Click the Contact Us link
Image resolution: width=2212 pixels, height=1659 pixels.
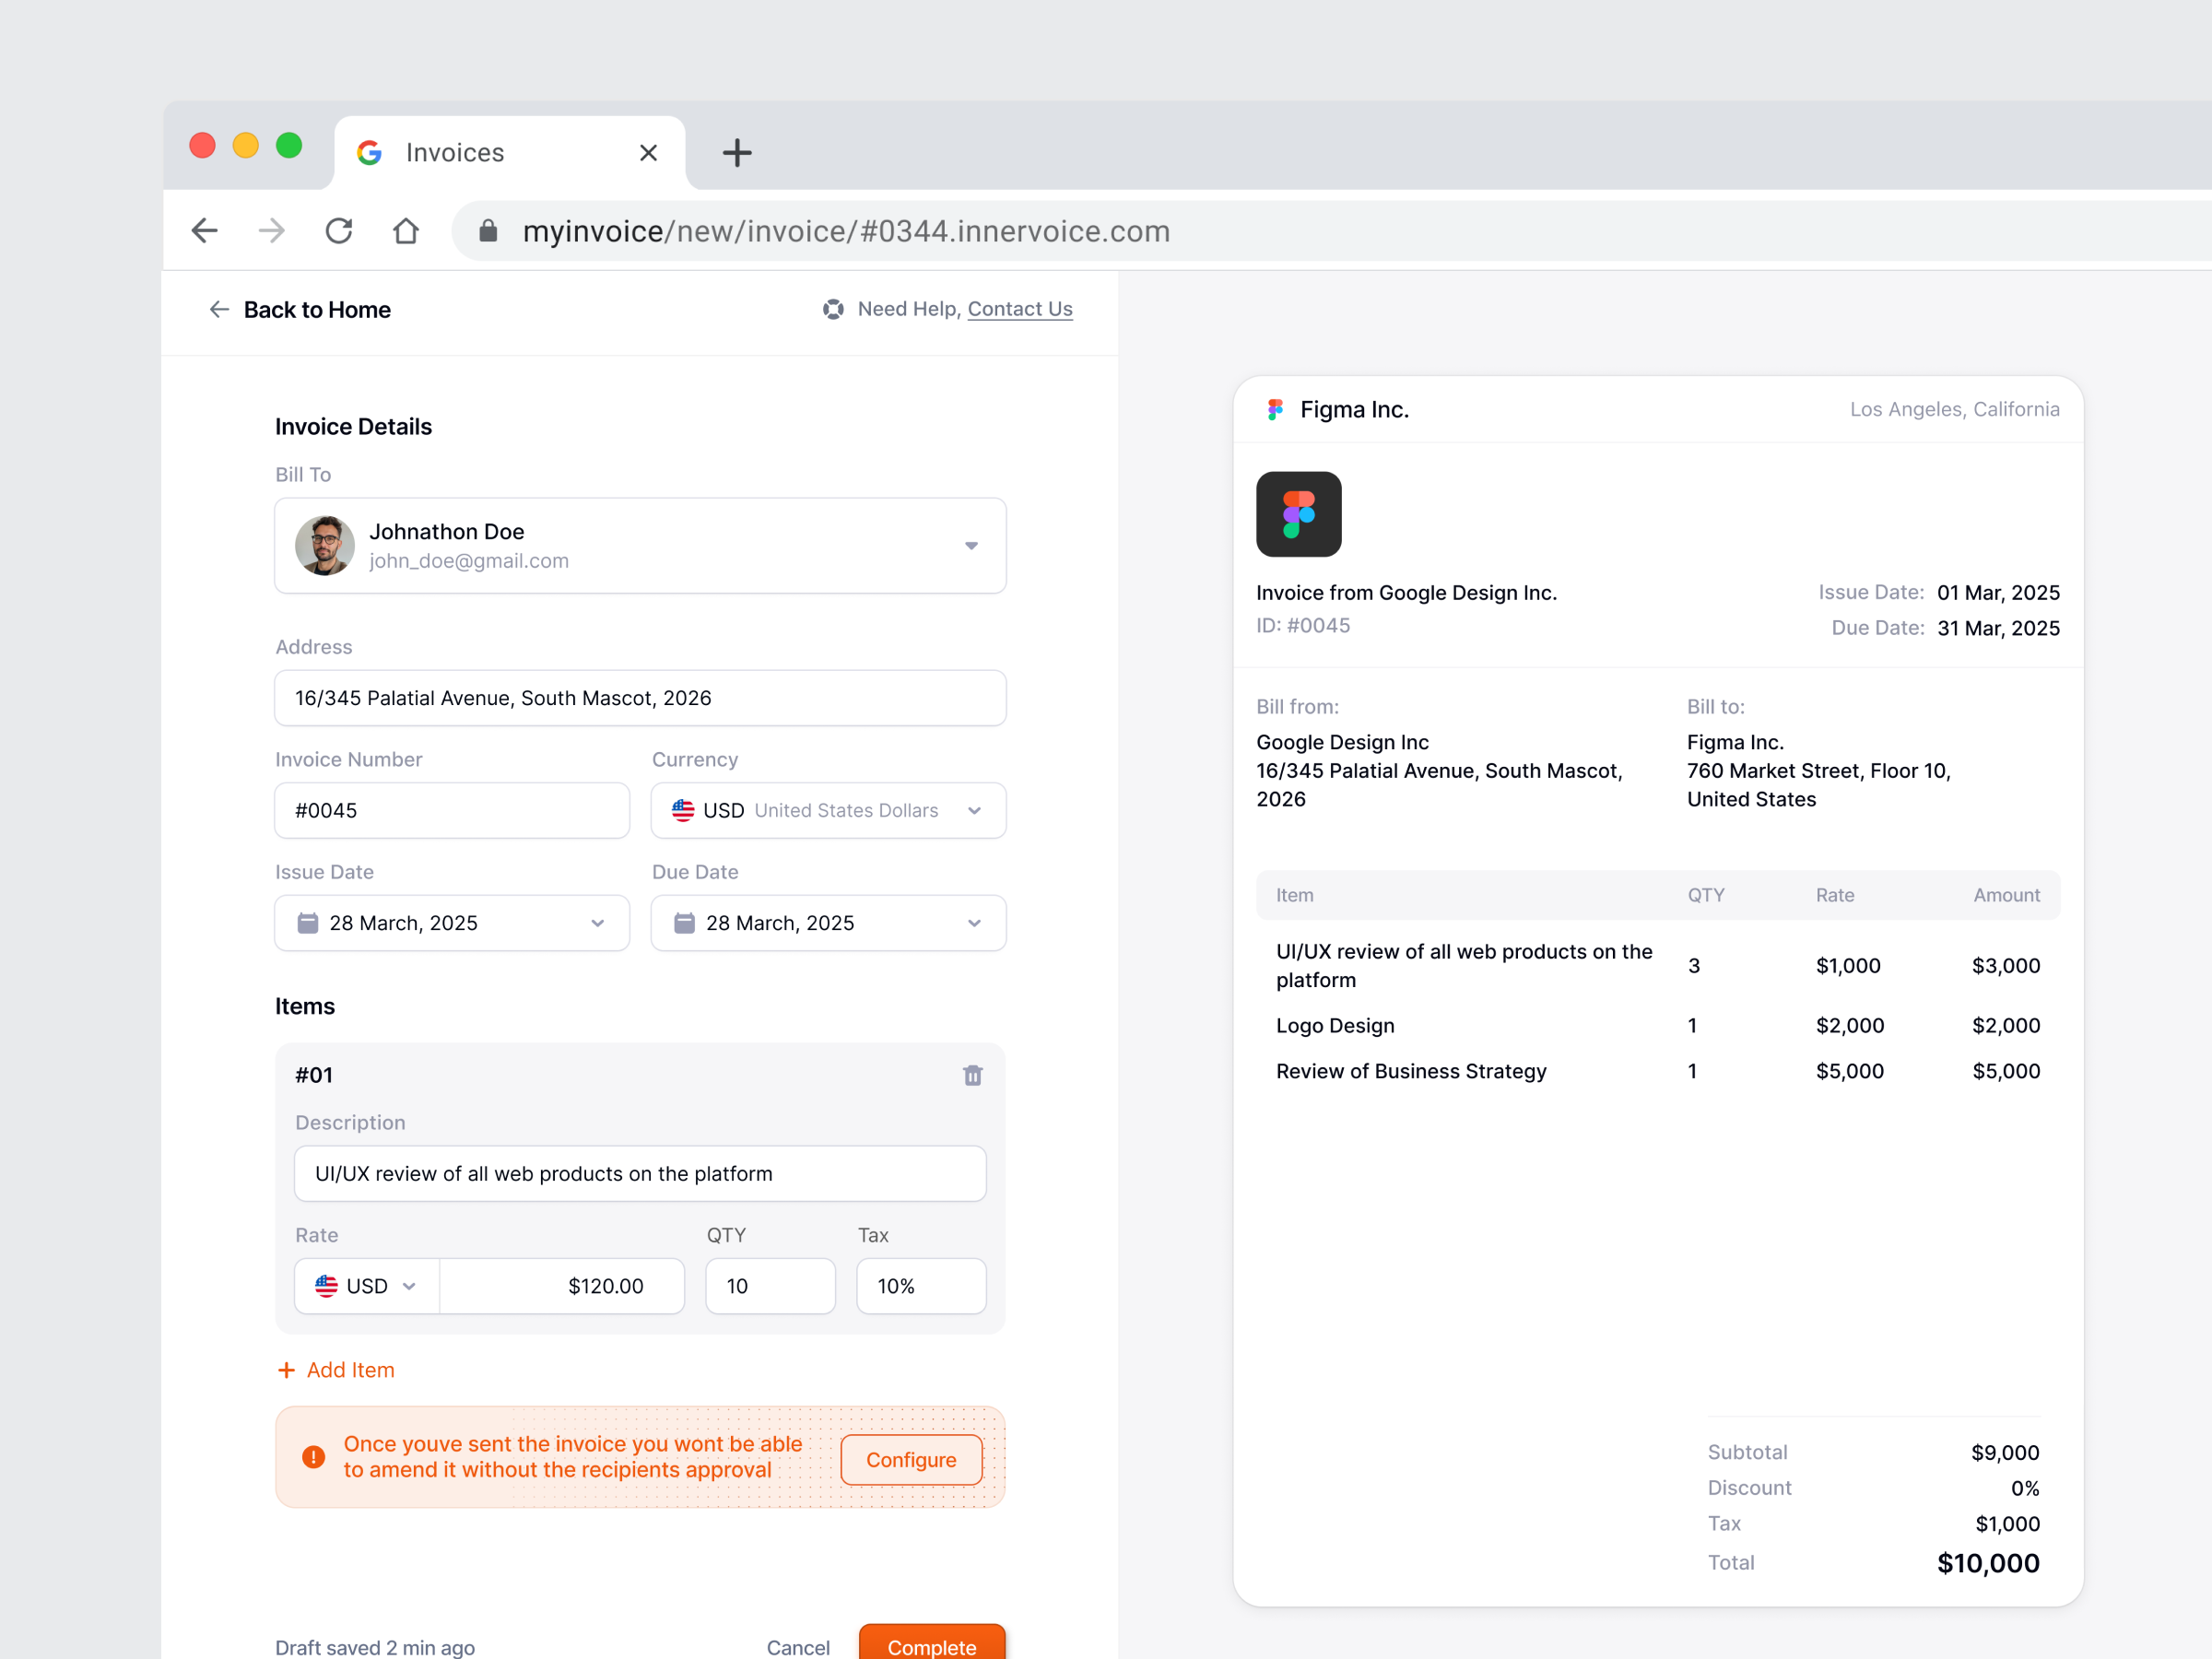point(1019,309)
